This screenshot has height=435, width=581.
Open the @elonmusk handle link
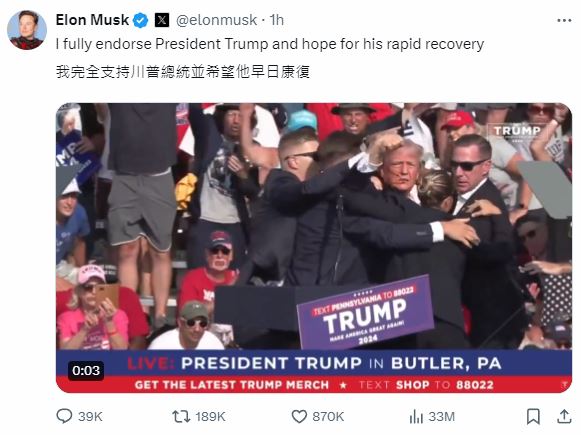coord(216,20)
